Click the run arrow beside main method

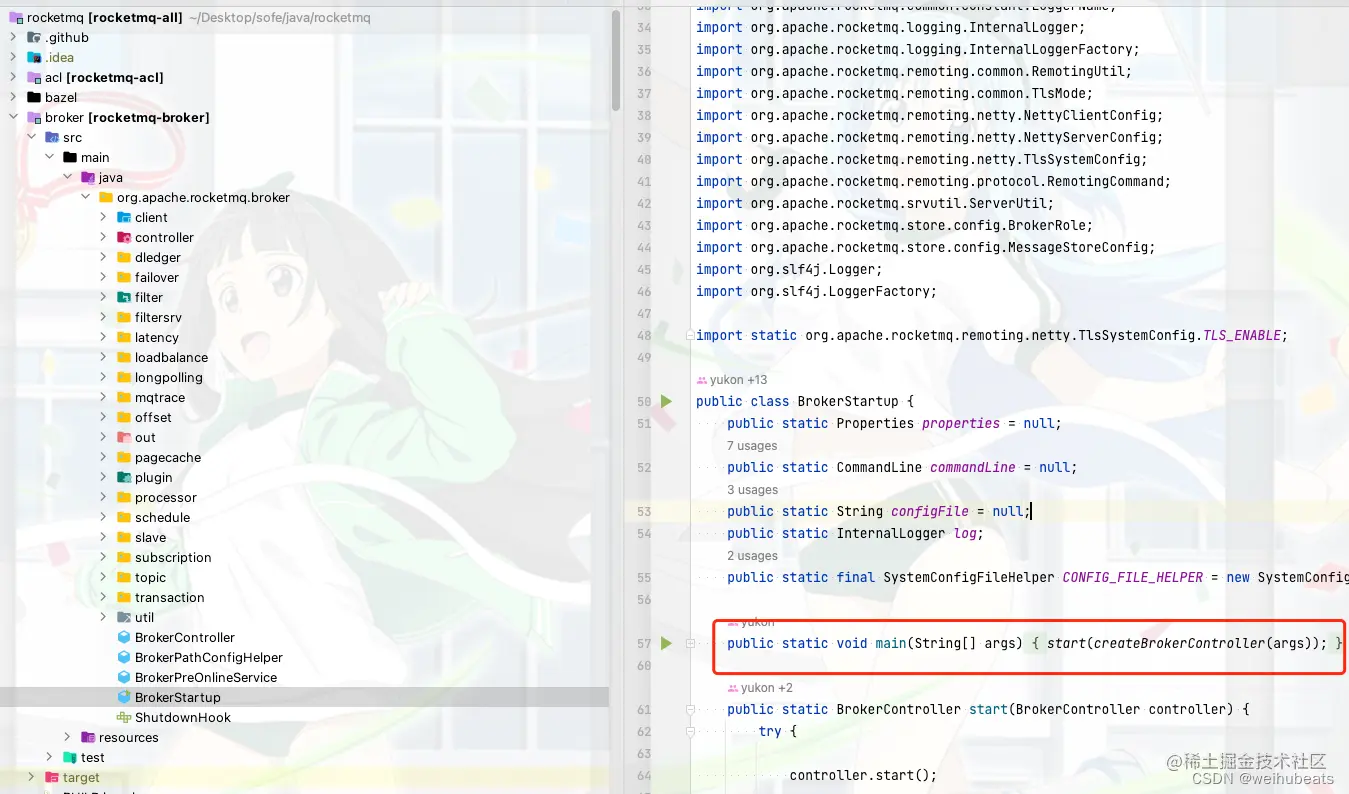666,643
